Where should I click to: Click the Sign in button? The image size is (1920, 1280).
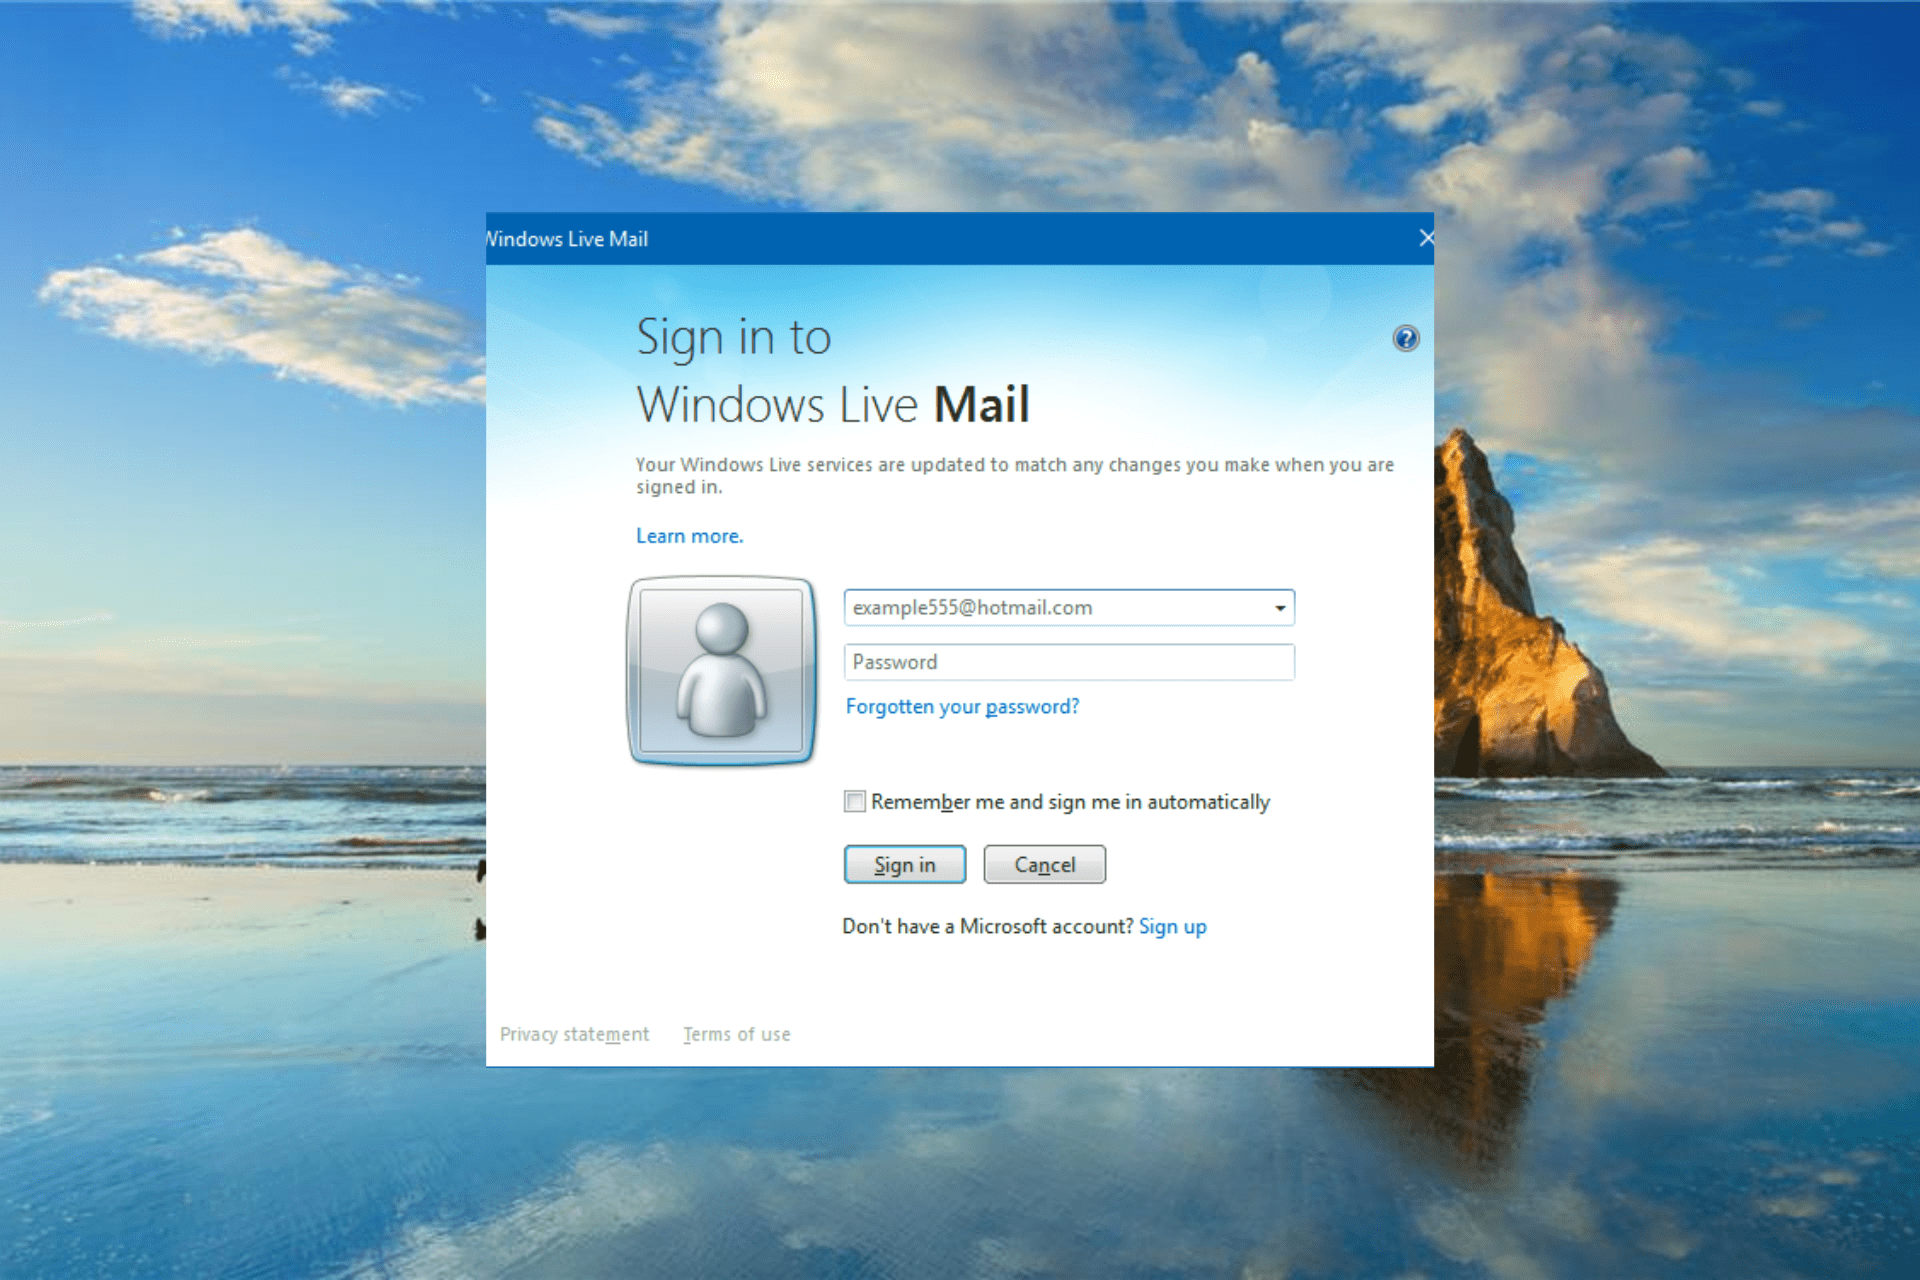click(x=905, y=864)
